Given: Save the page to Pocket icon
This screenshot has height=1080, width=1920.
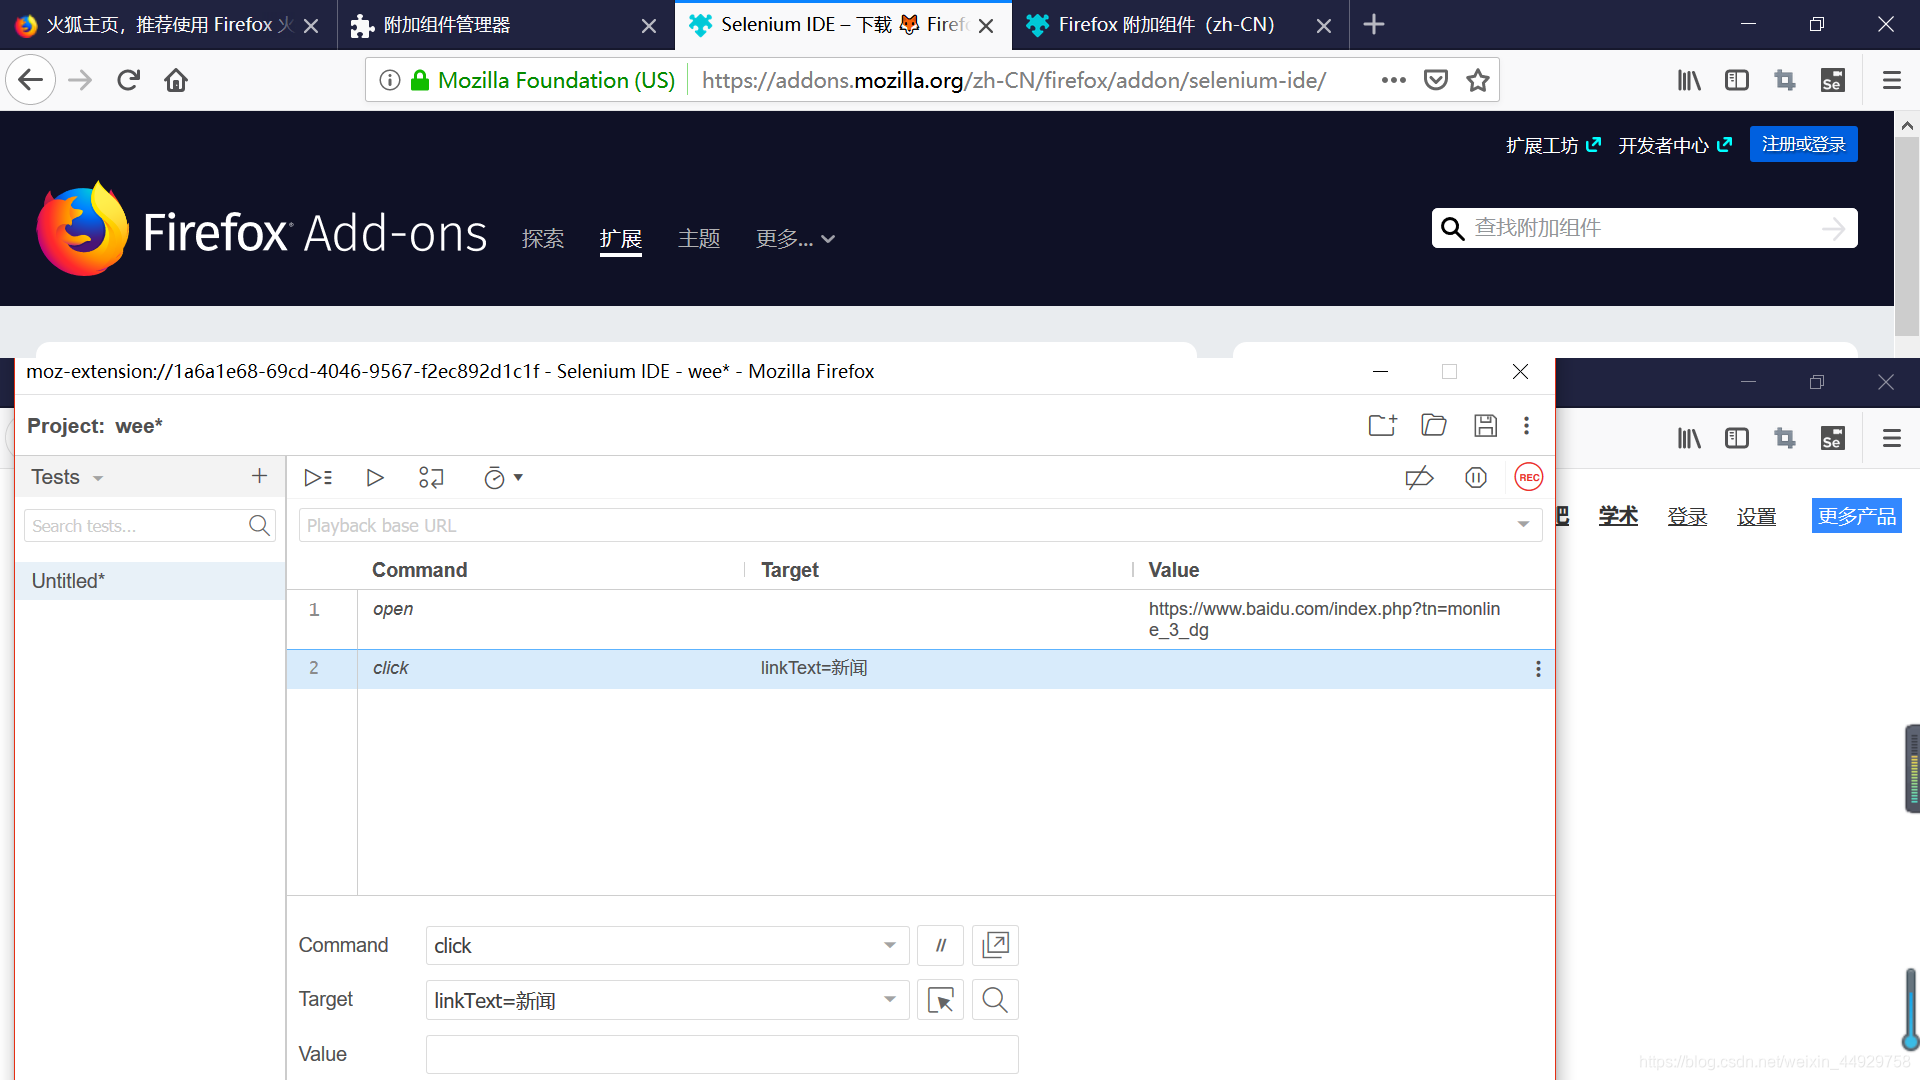Looking at the screenshot, I should pyautogui.click(x=1436, y=80).
